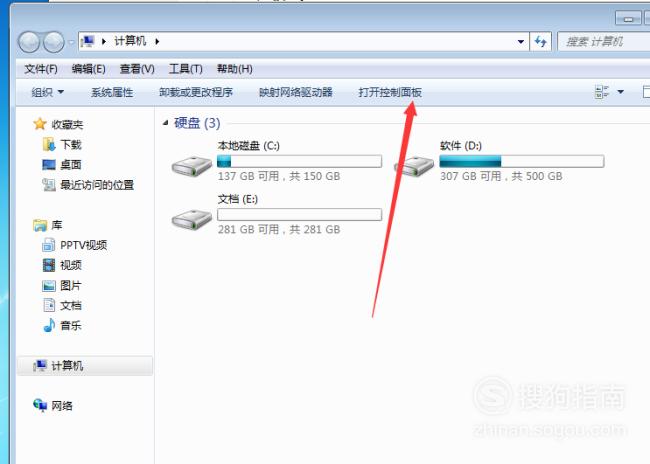Open the view options dropdown arrow
This screenshot has width=650, height=464.
pos(621,92)
